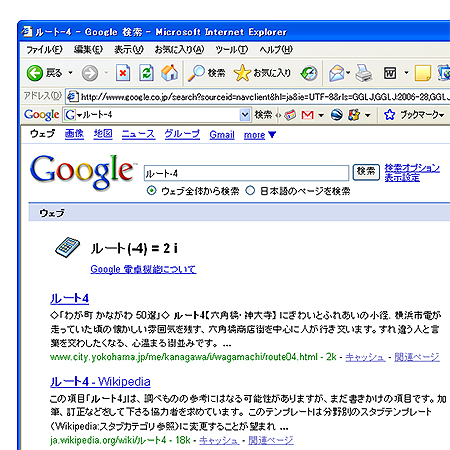
Task: Select search the whole web radio
Action: coord(151,191)
